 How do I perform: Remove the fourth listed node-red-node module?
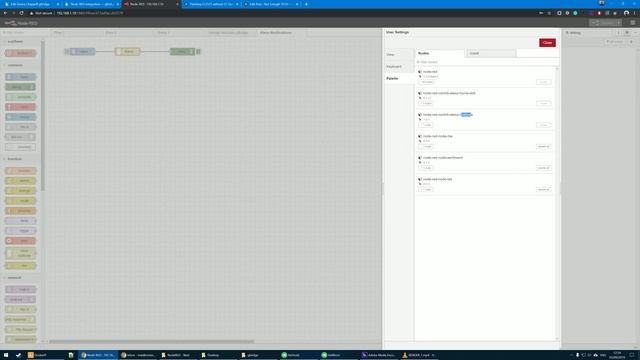[x=543, y=146]
